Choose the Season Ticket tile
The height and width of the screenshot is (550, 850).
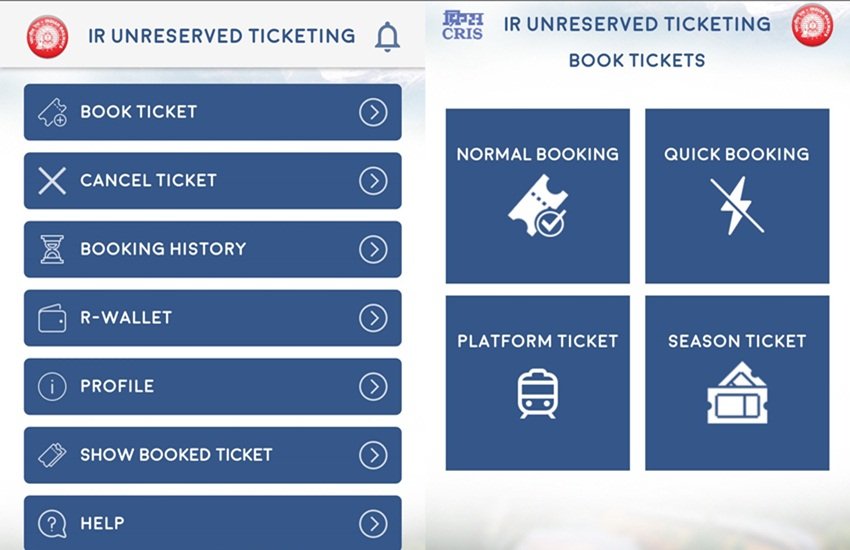(x=737, y=383)
